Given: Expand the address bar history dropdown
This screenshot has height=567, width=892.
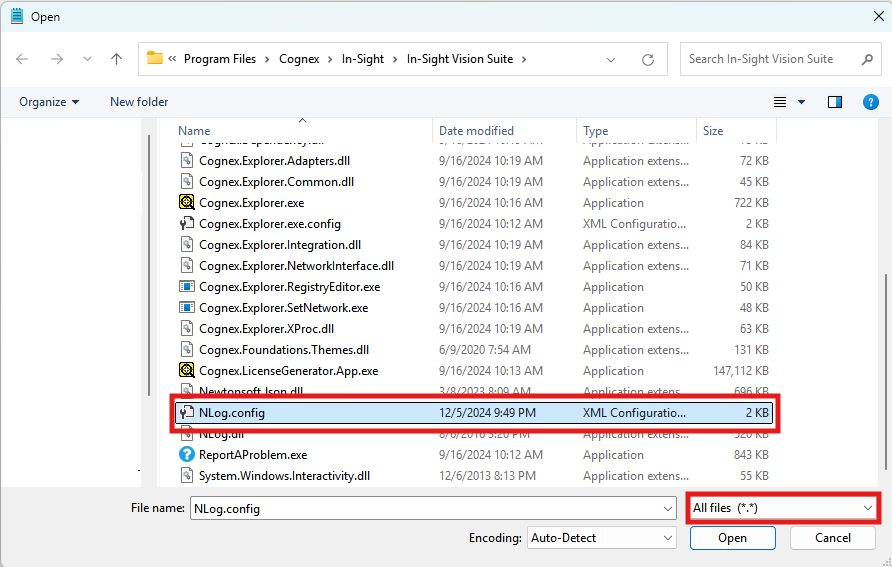Looking at the screenshot, I should (611, 60).
